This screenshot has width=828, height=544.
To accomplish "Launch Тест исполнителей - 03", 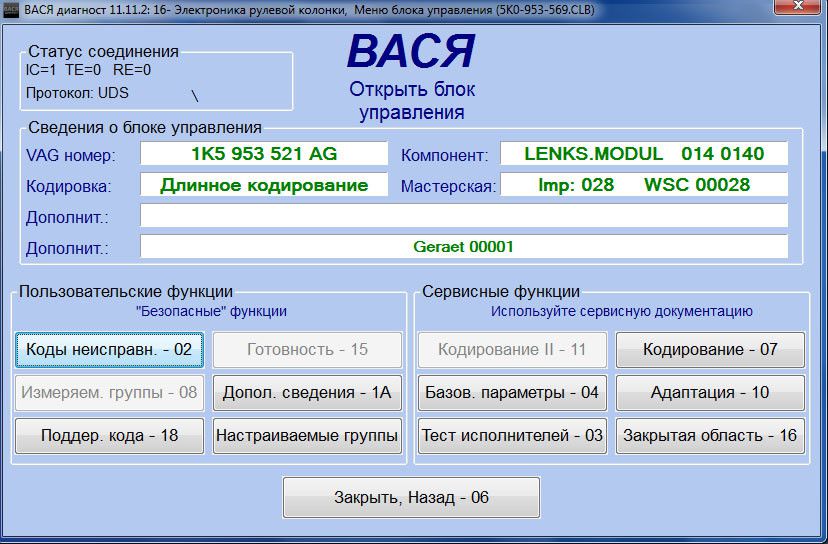I will pos(512,436).
